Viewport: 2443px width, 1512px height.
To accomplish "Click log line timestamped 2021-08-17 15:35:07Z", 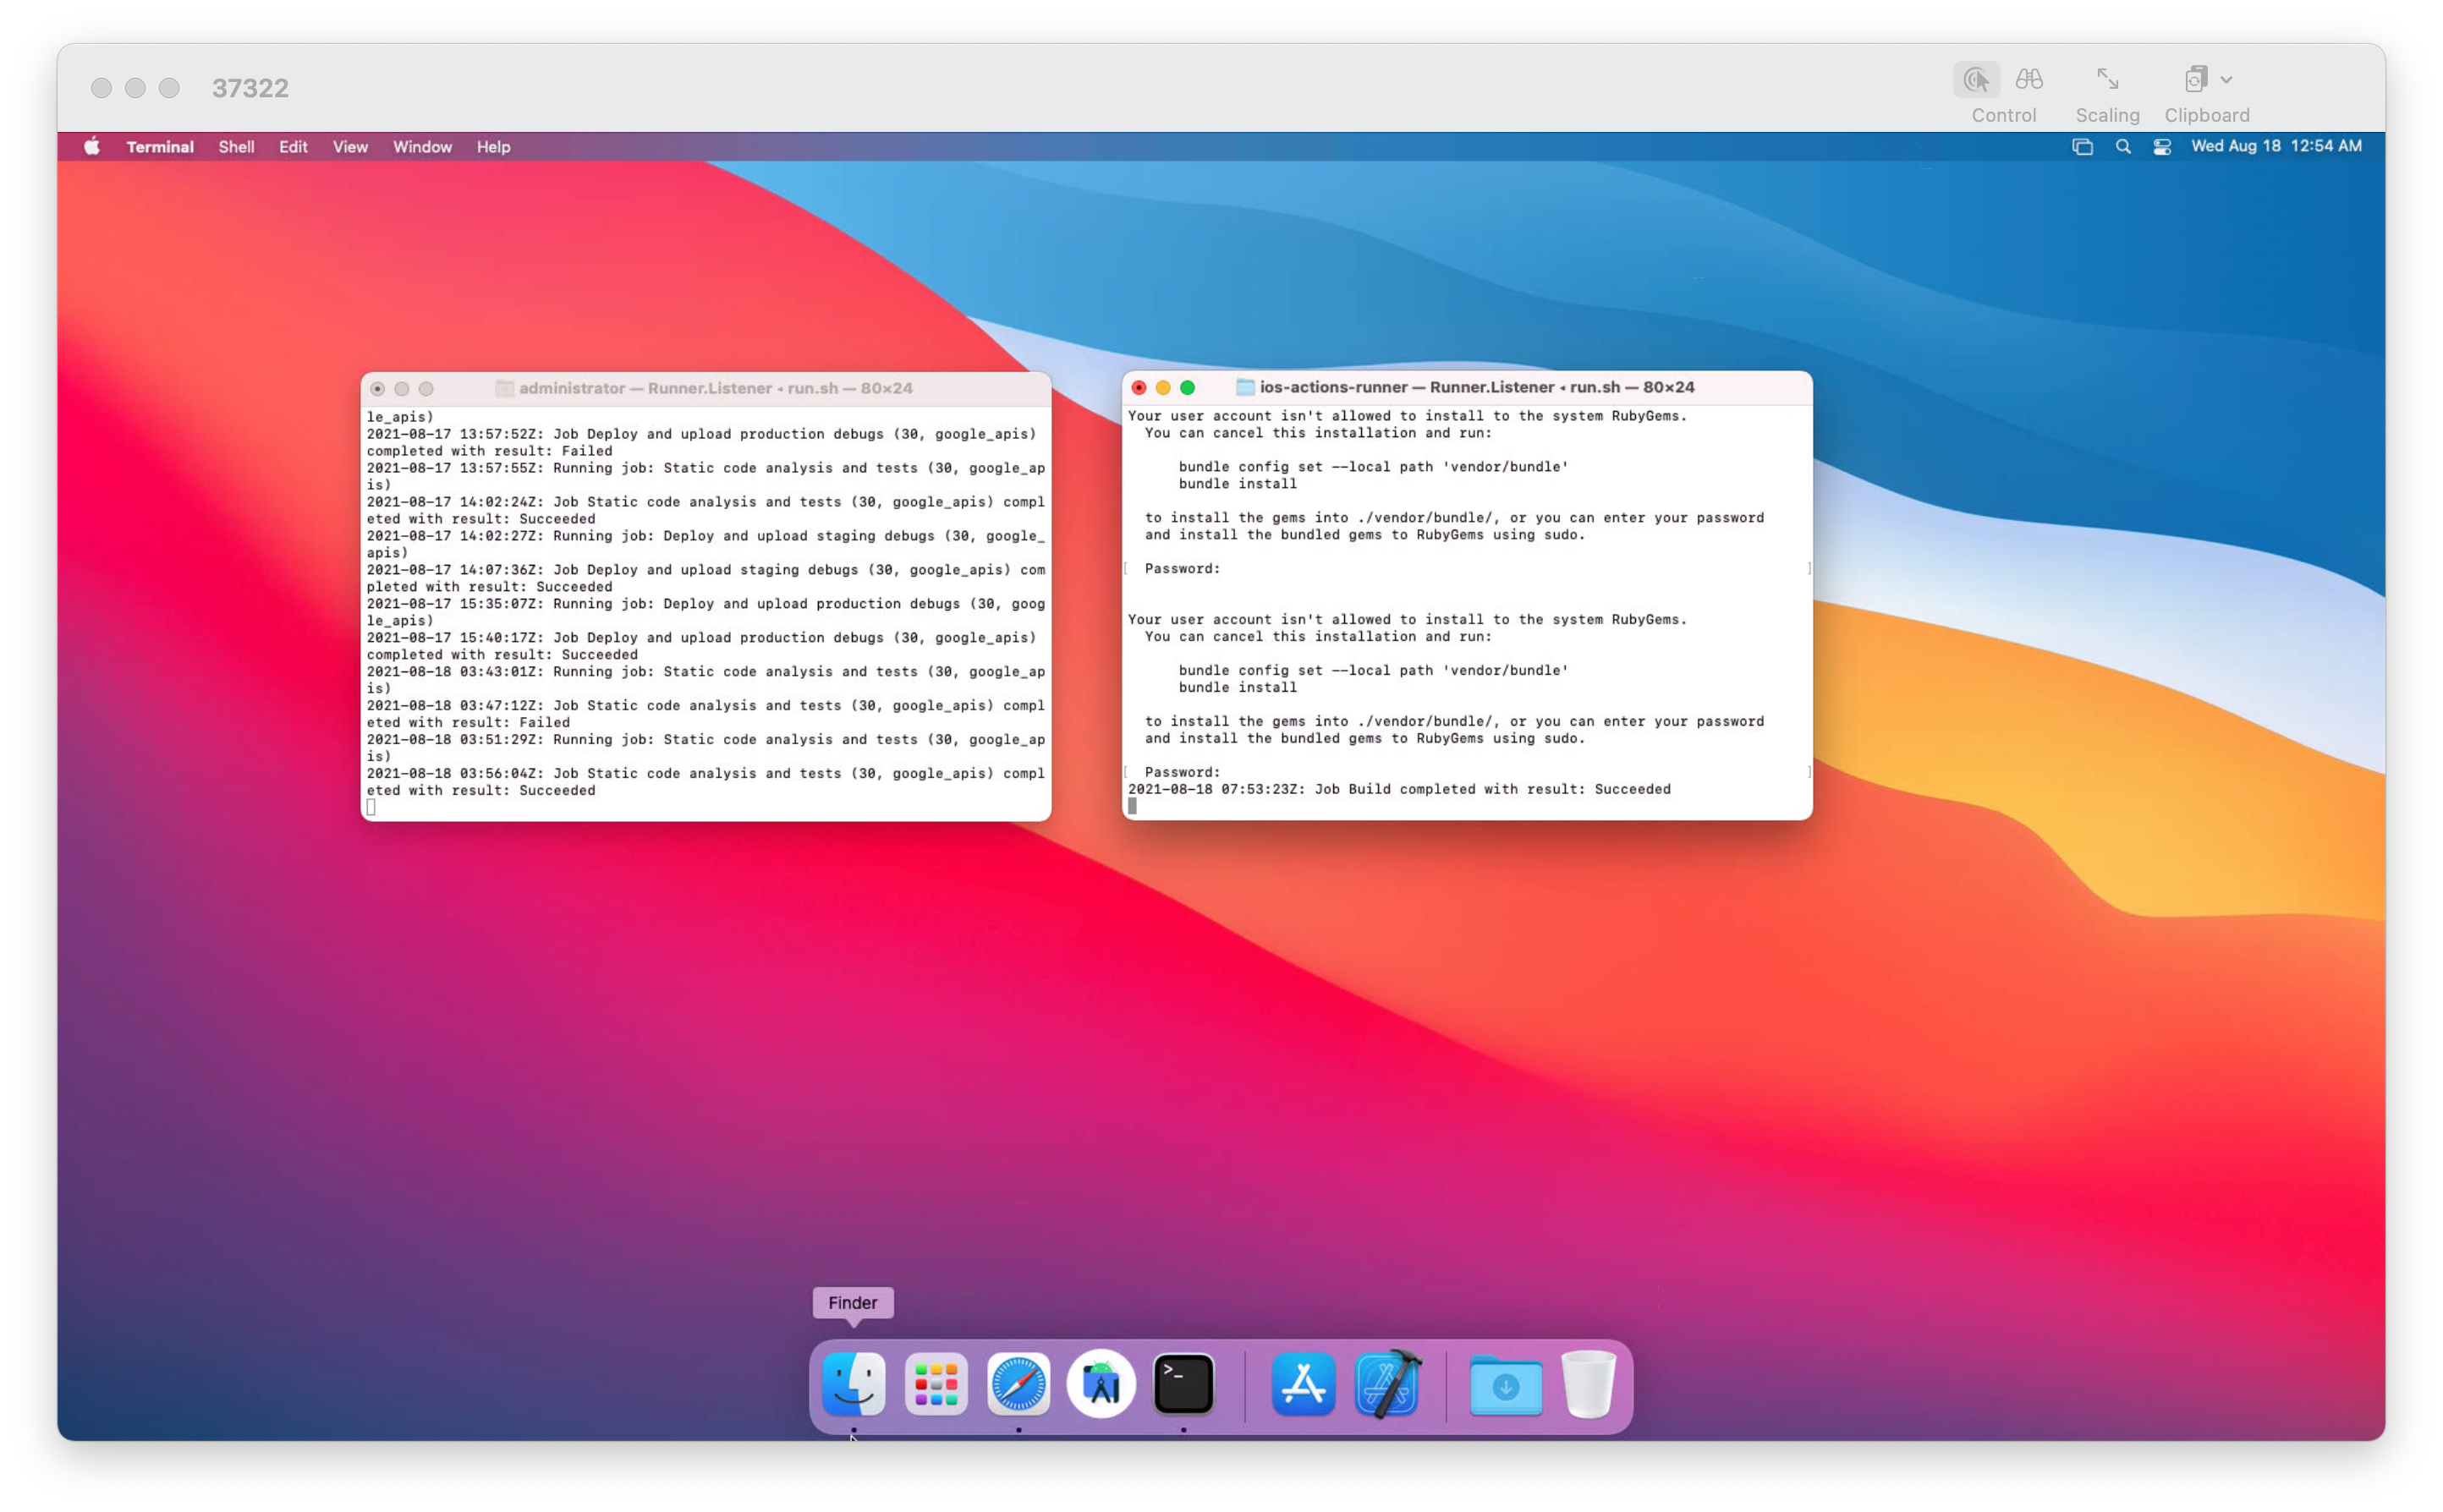I will click(705, 612).
